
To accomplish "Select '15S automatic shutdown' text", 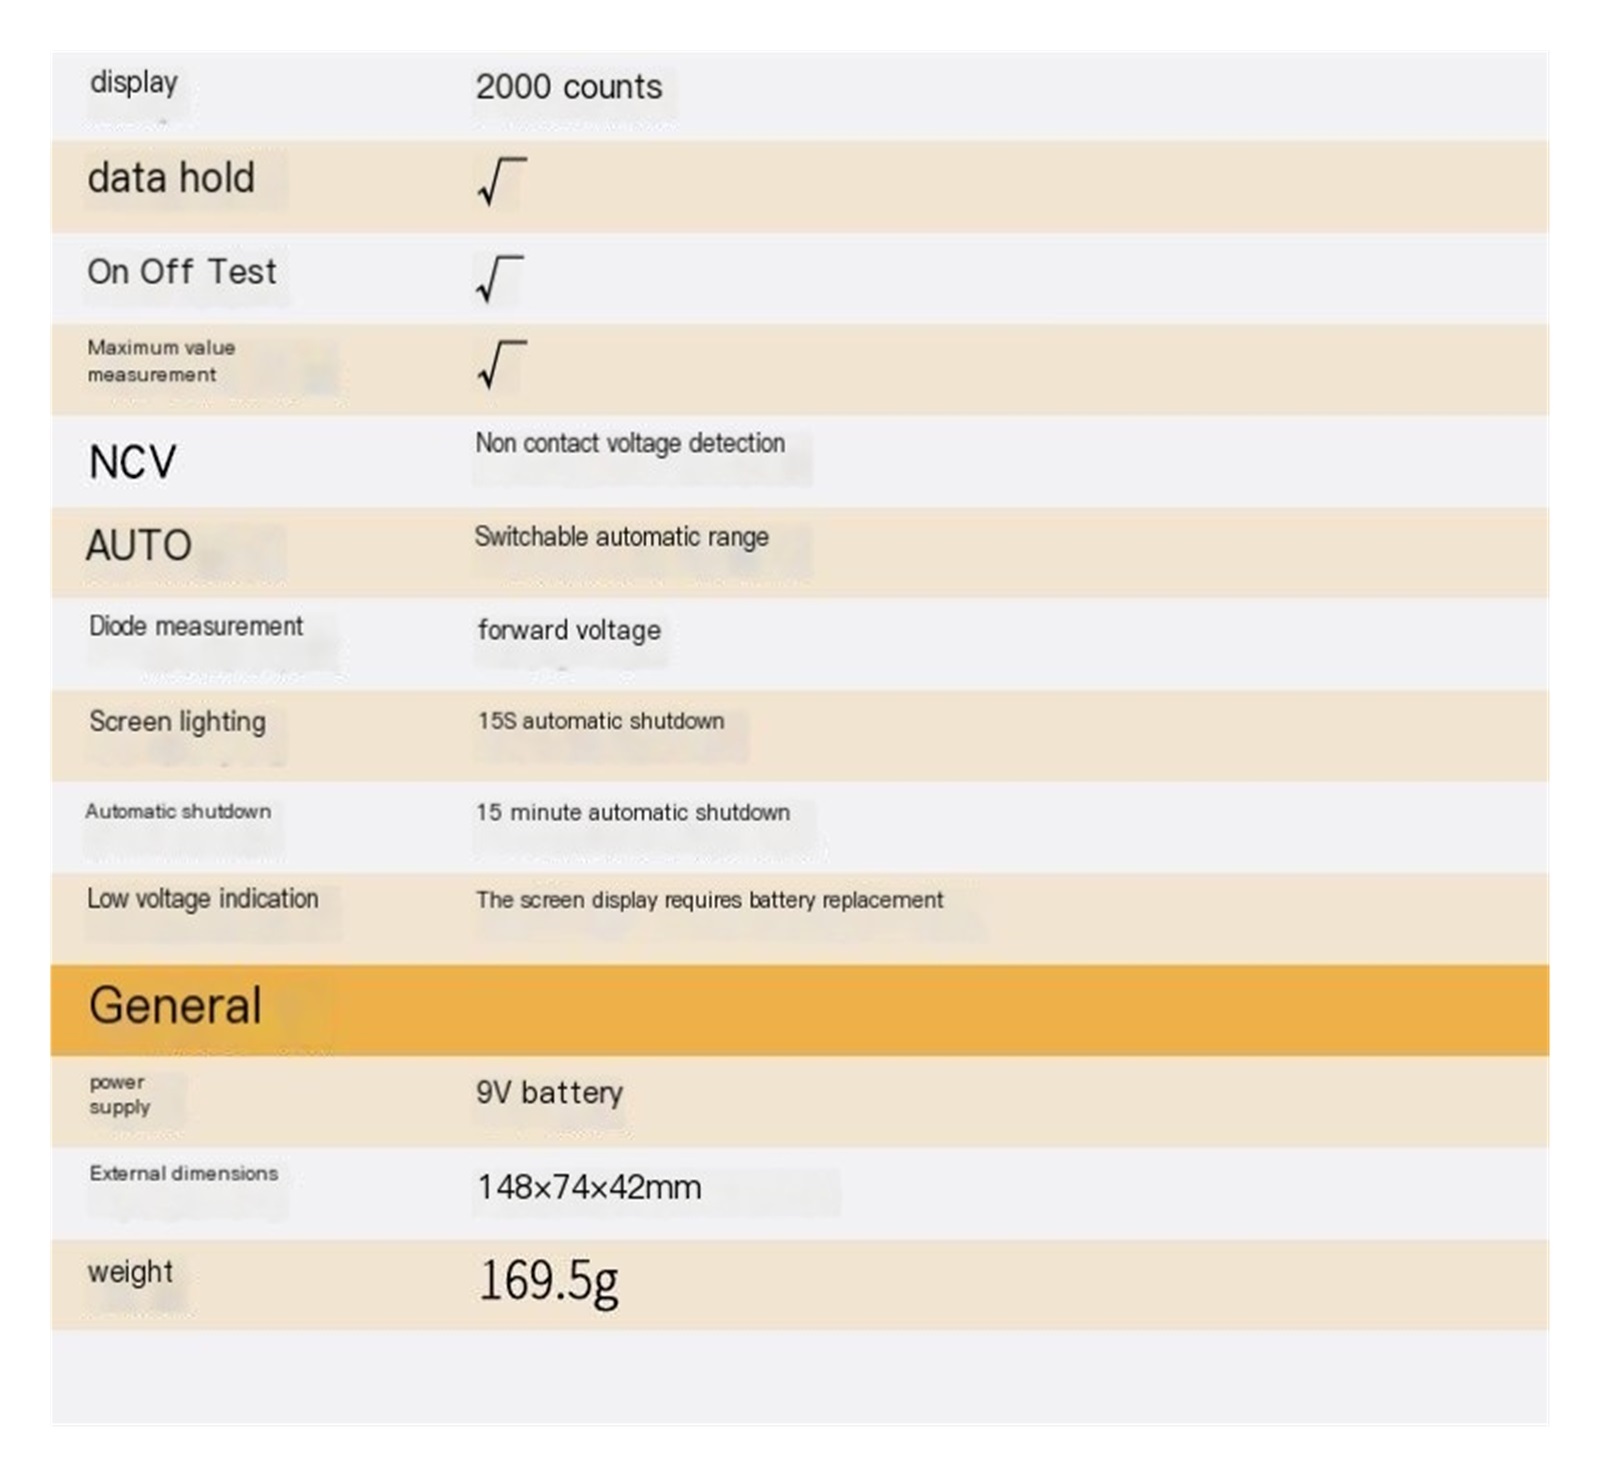I will click(x=601, y=721).
